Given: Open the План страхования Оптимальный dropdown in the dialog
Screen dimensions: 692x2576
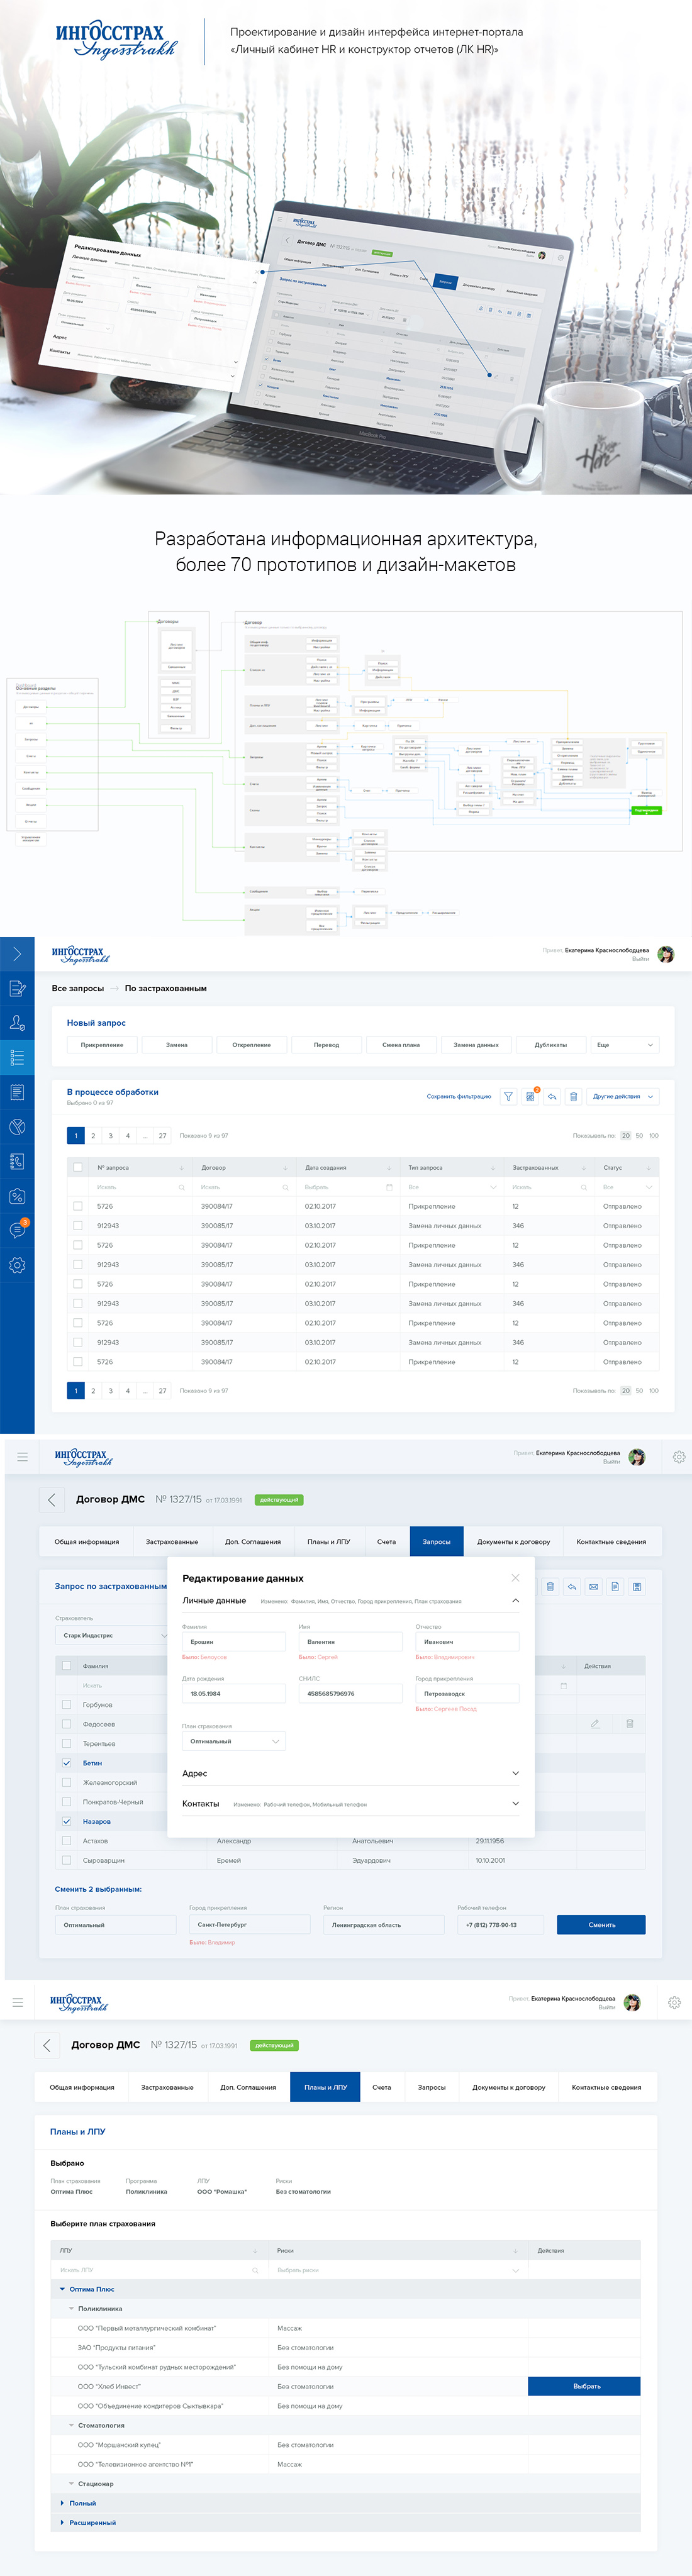Looking at the screenshot, I should 234,1741.
